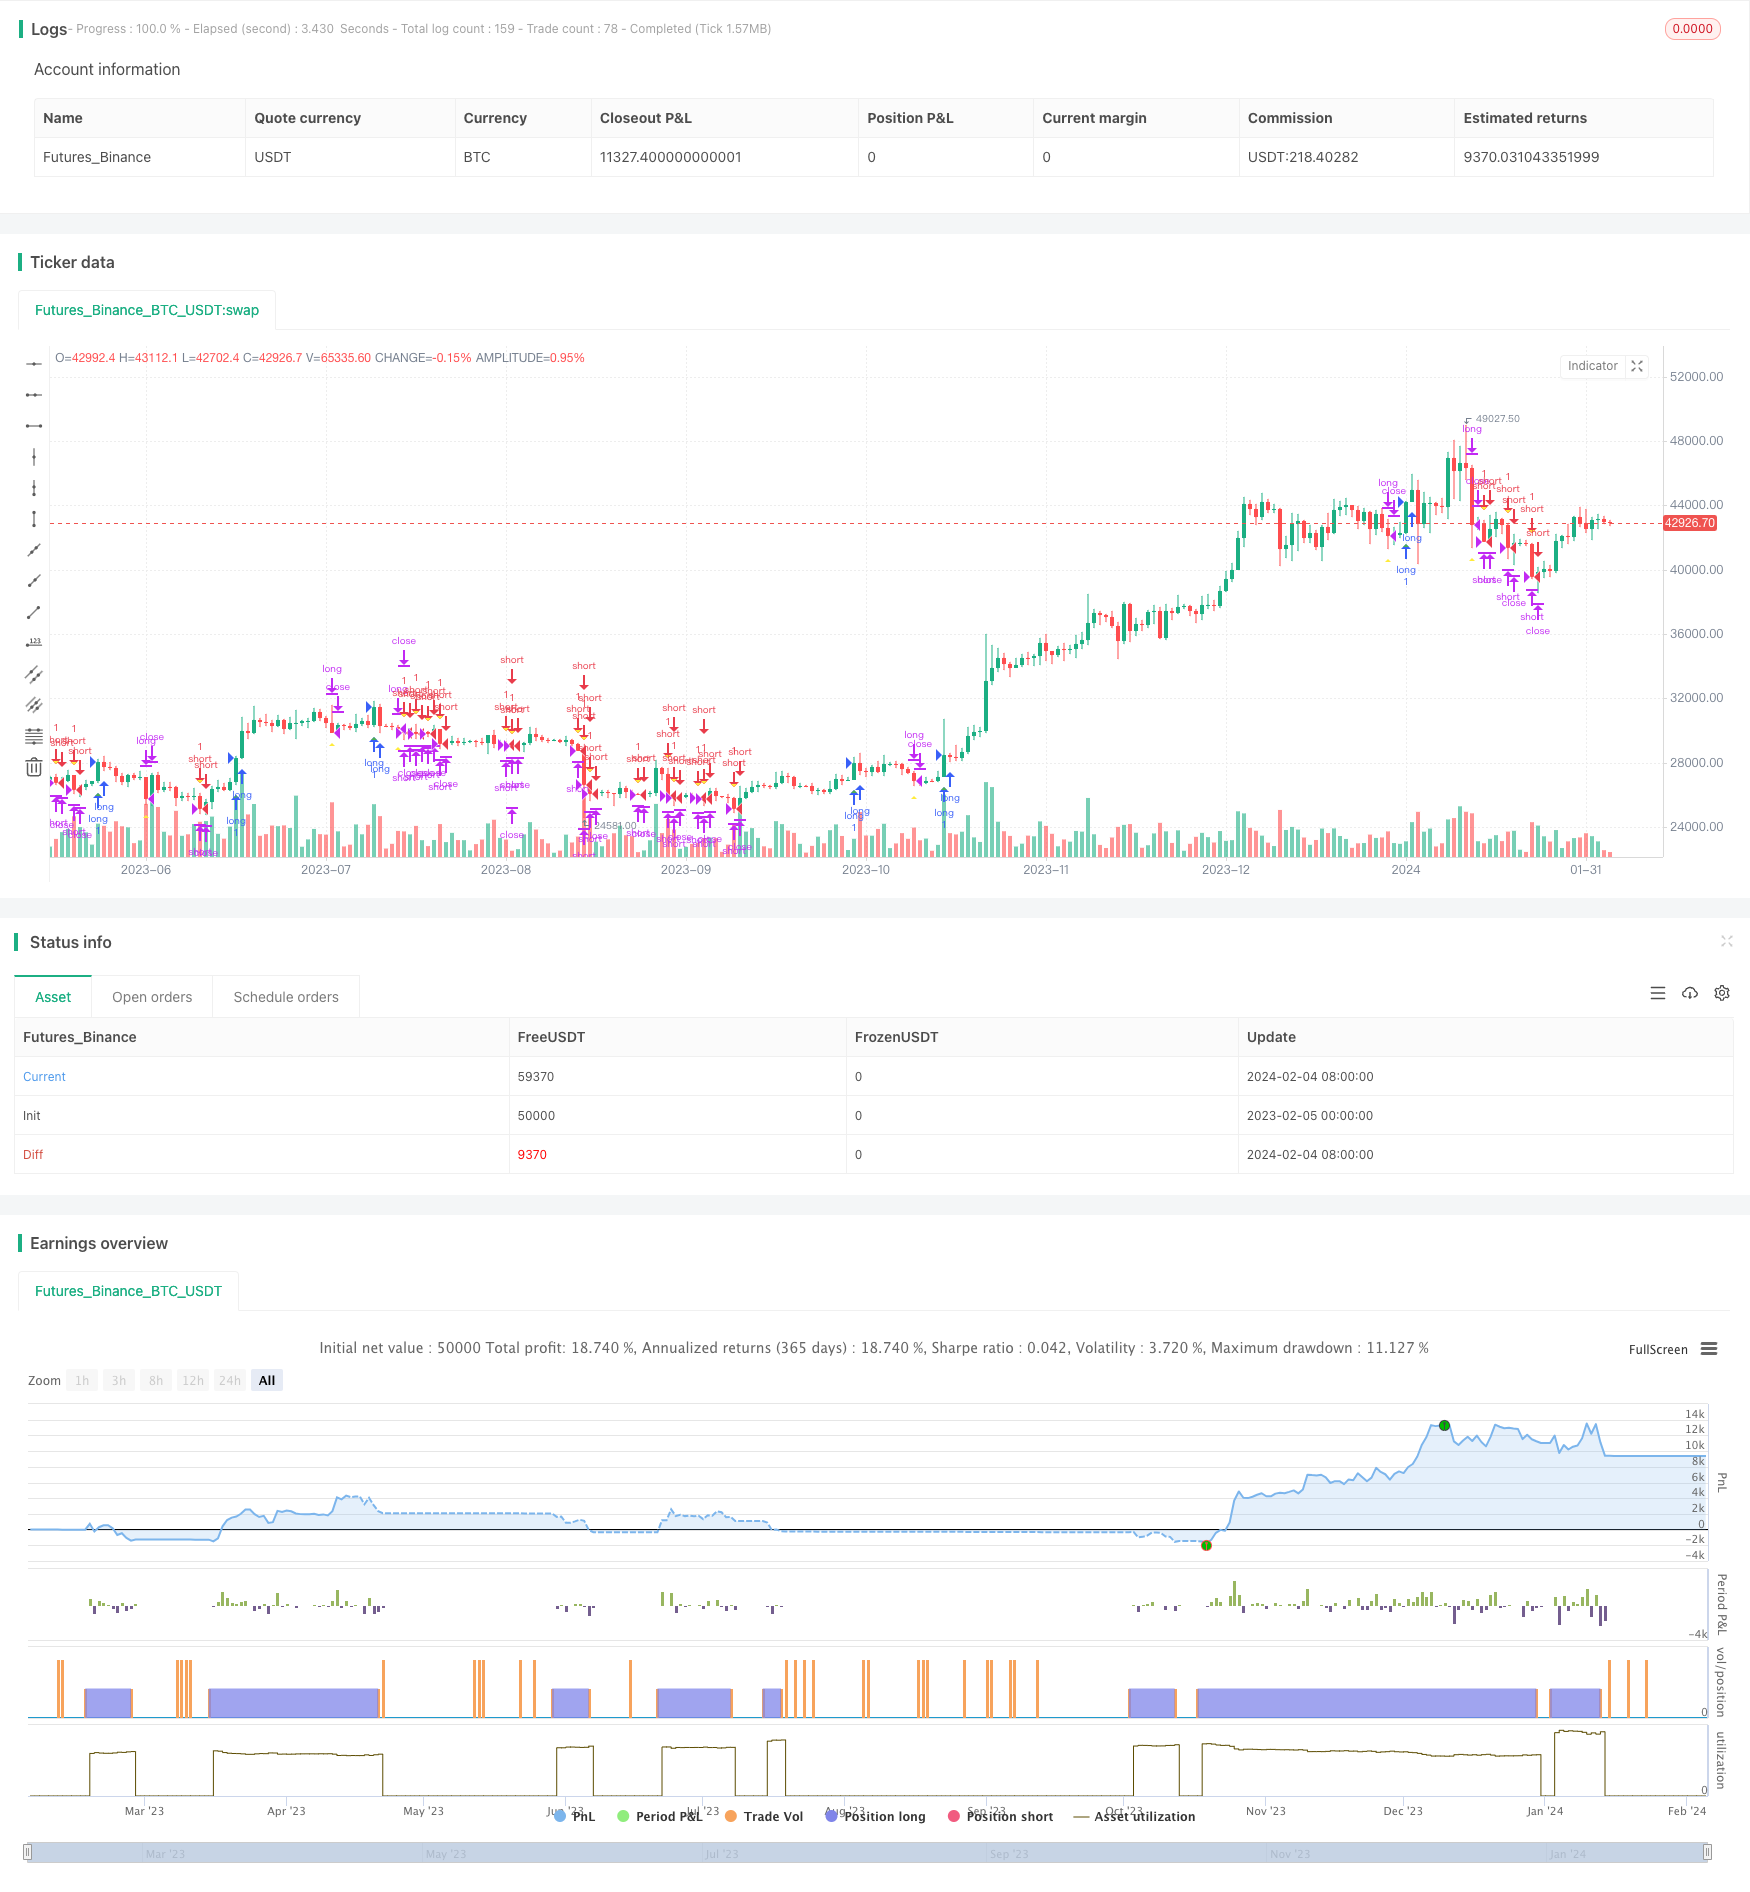Viewport: 1750px width, 1892px height.
Task: Select the vertical segment drawing tool
Action: coord(34,519)
